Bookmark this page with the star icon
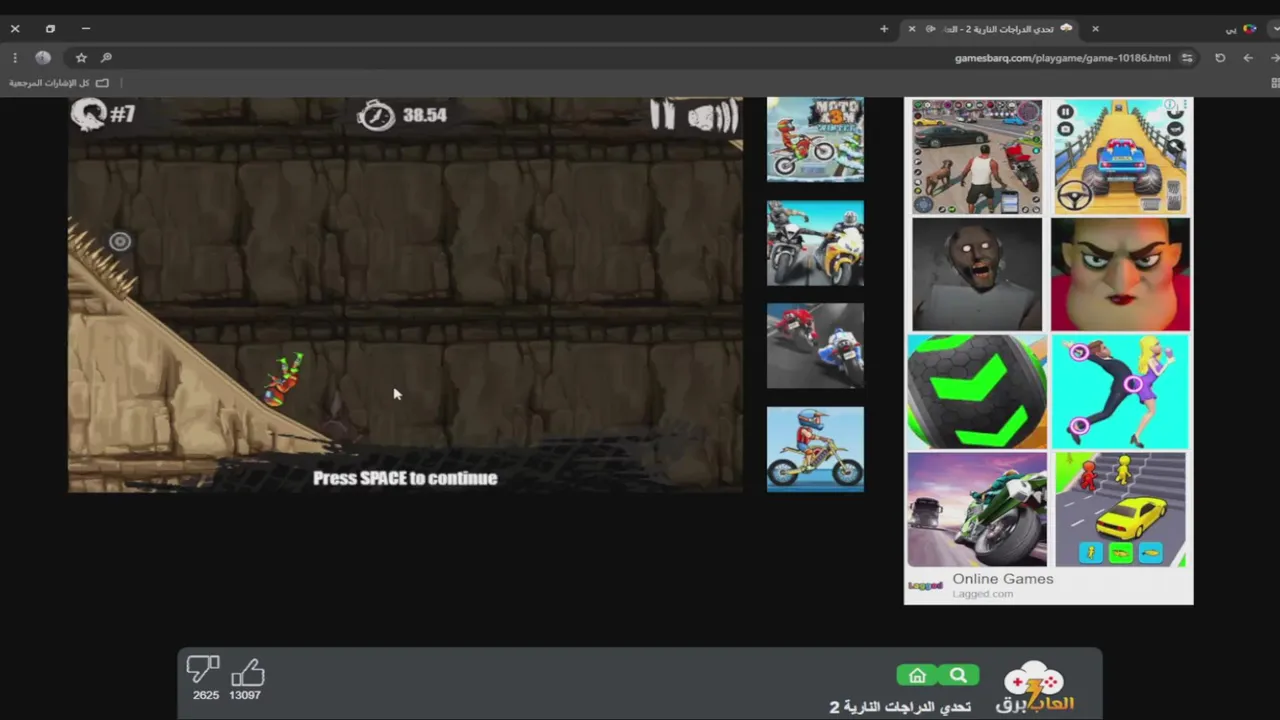This screenshot has height=720, width=1280. 81,58
